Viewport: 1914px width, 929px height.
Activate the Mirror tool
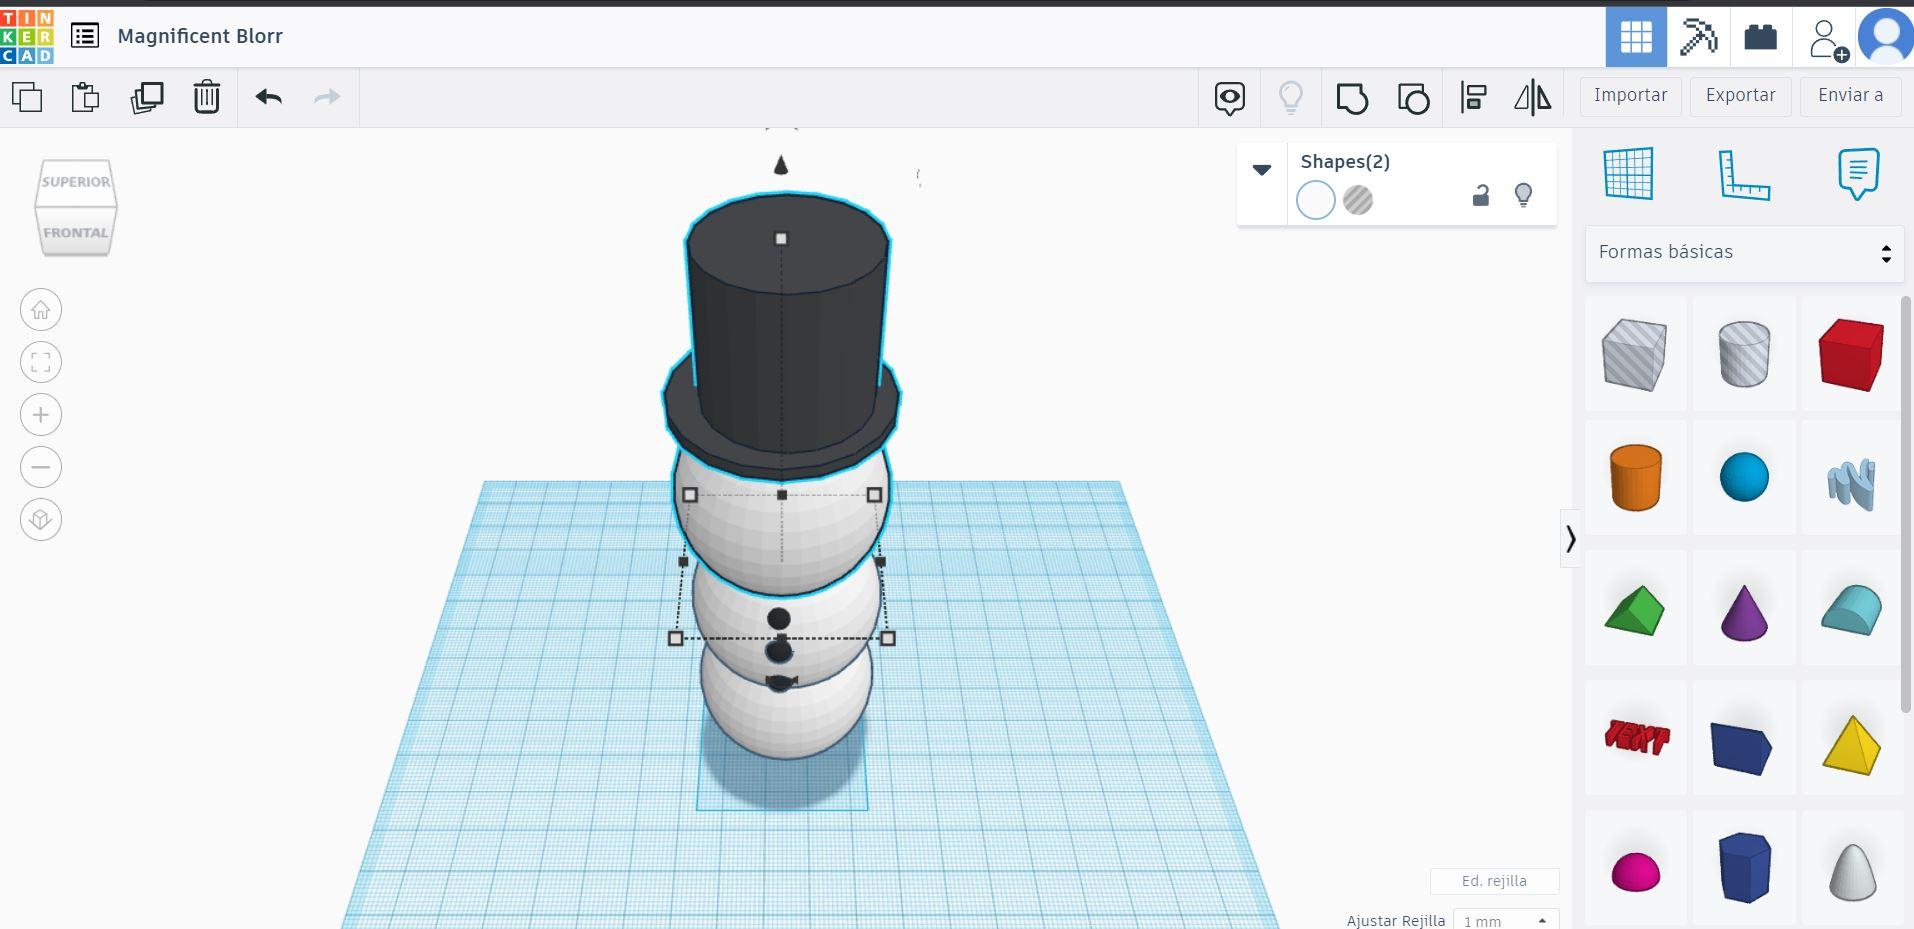pyautogui.click(x=1532, y=98)
